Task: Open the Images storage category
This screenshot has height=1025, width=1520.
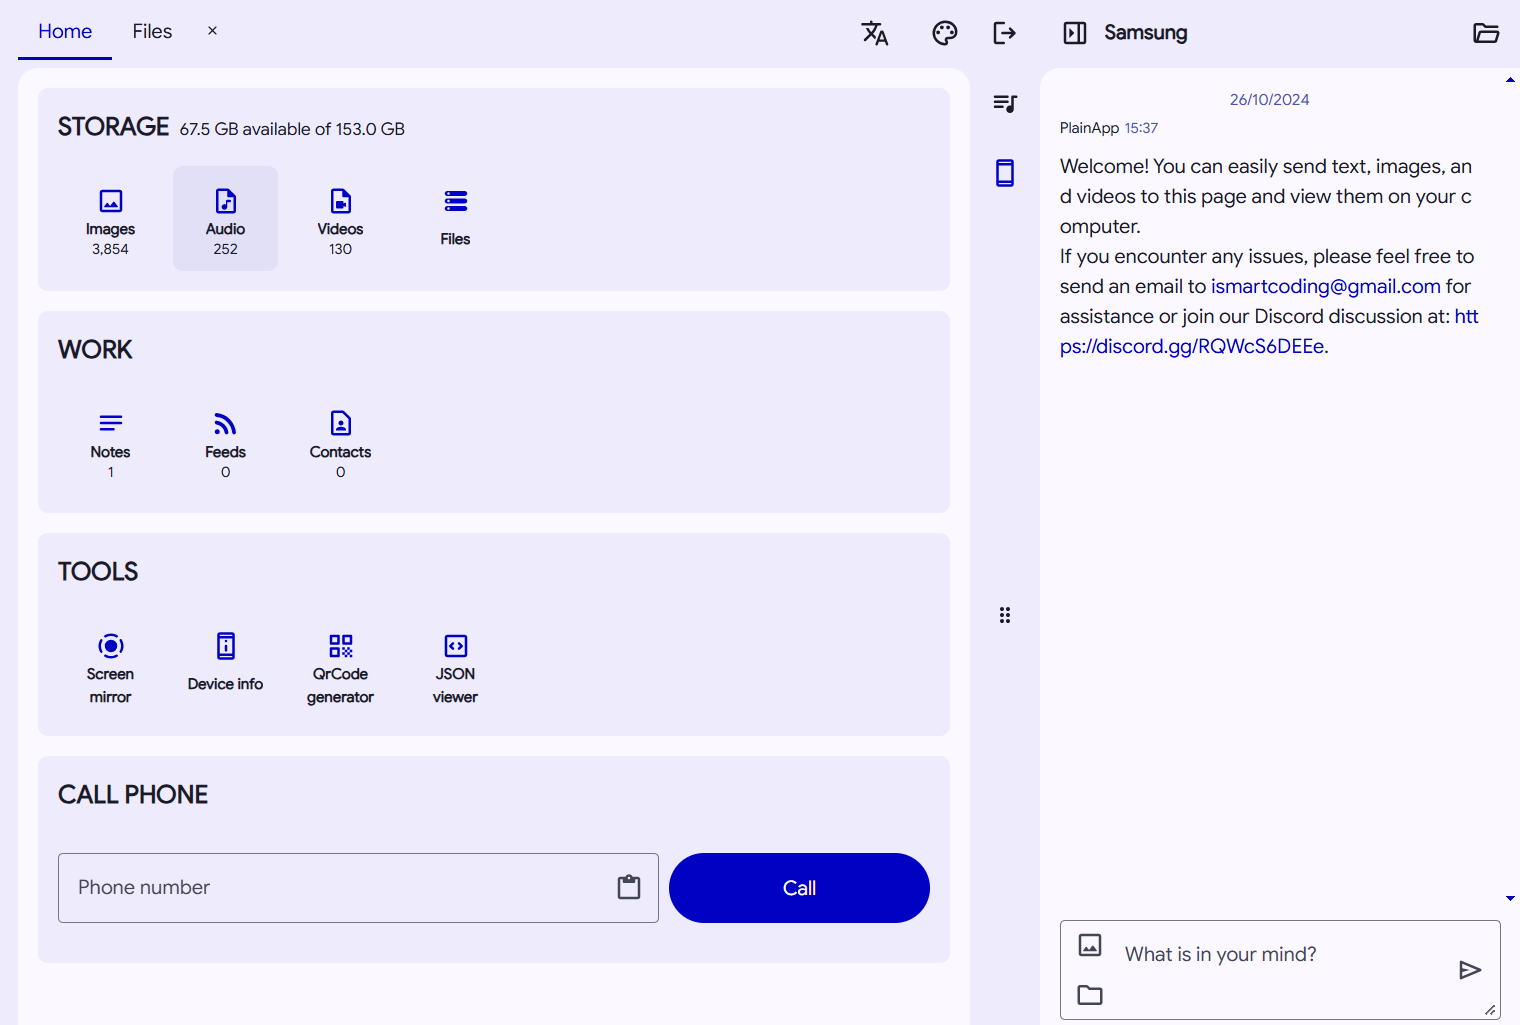Action: click(x=110, y=218)
